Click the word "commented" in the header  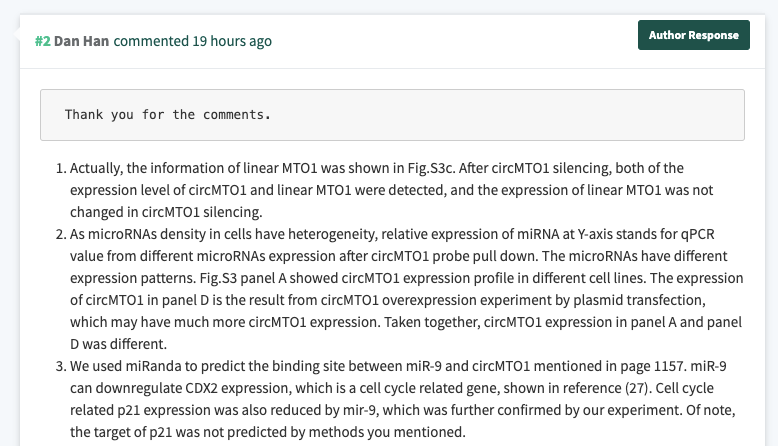pos(151,41)
